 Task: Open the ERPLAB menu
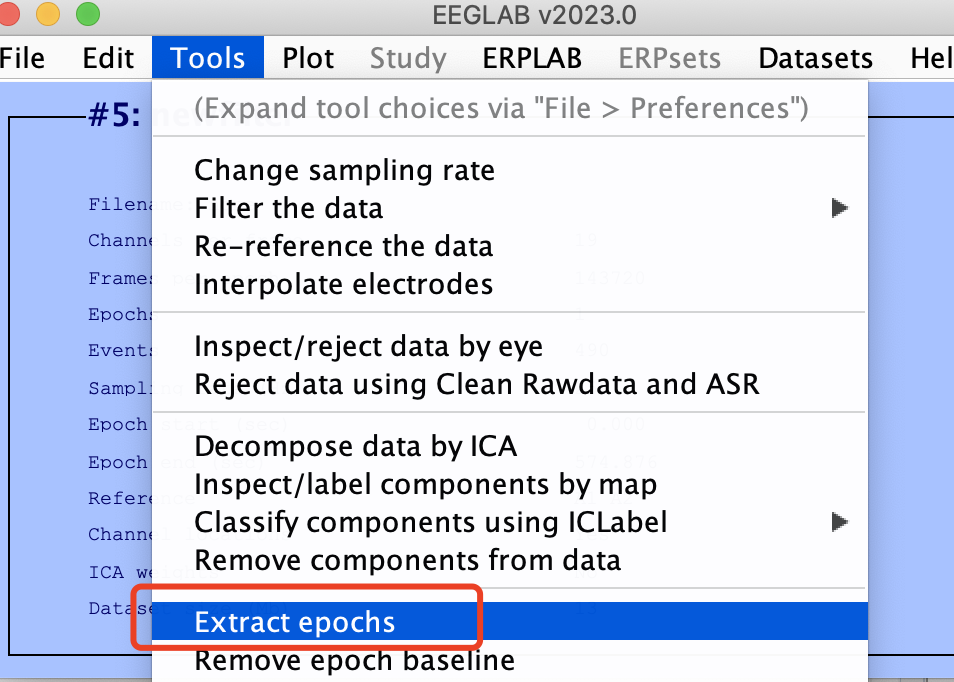coord(531,58)
